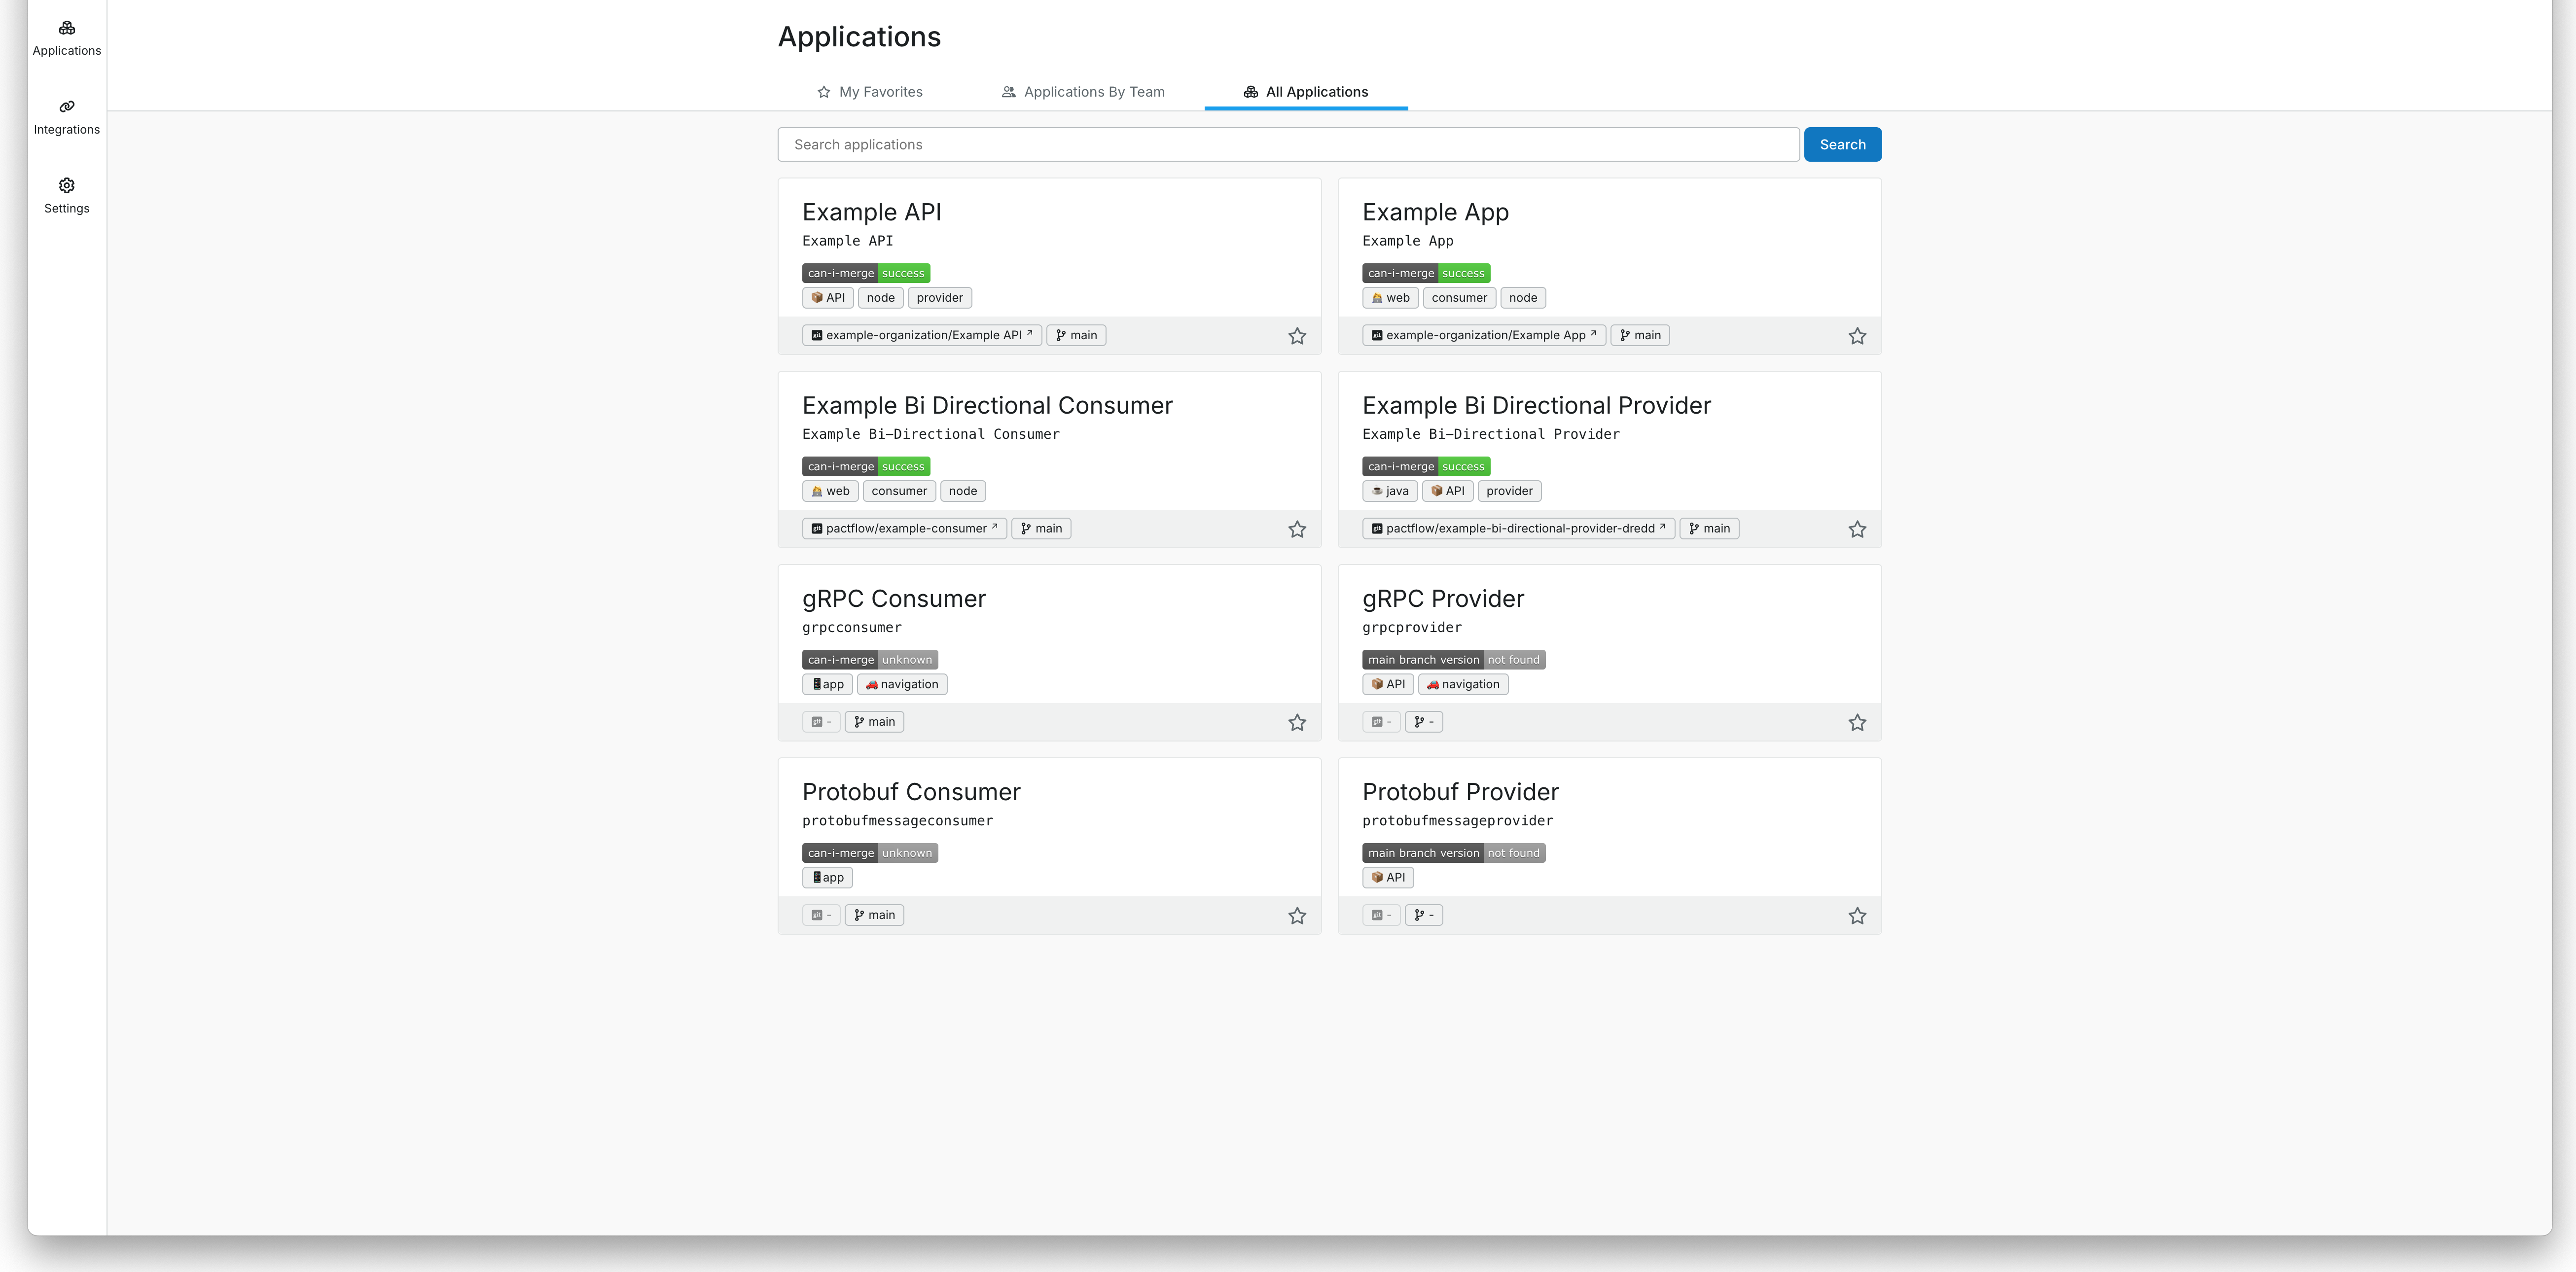This screenshot has height=1272, width=2576.
Task: Open the pactflow/example-bi-directional-provider-dredd repository
Action: coord(1518,528)
